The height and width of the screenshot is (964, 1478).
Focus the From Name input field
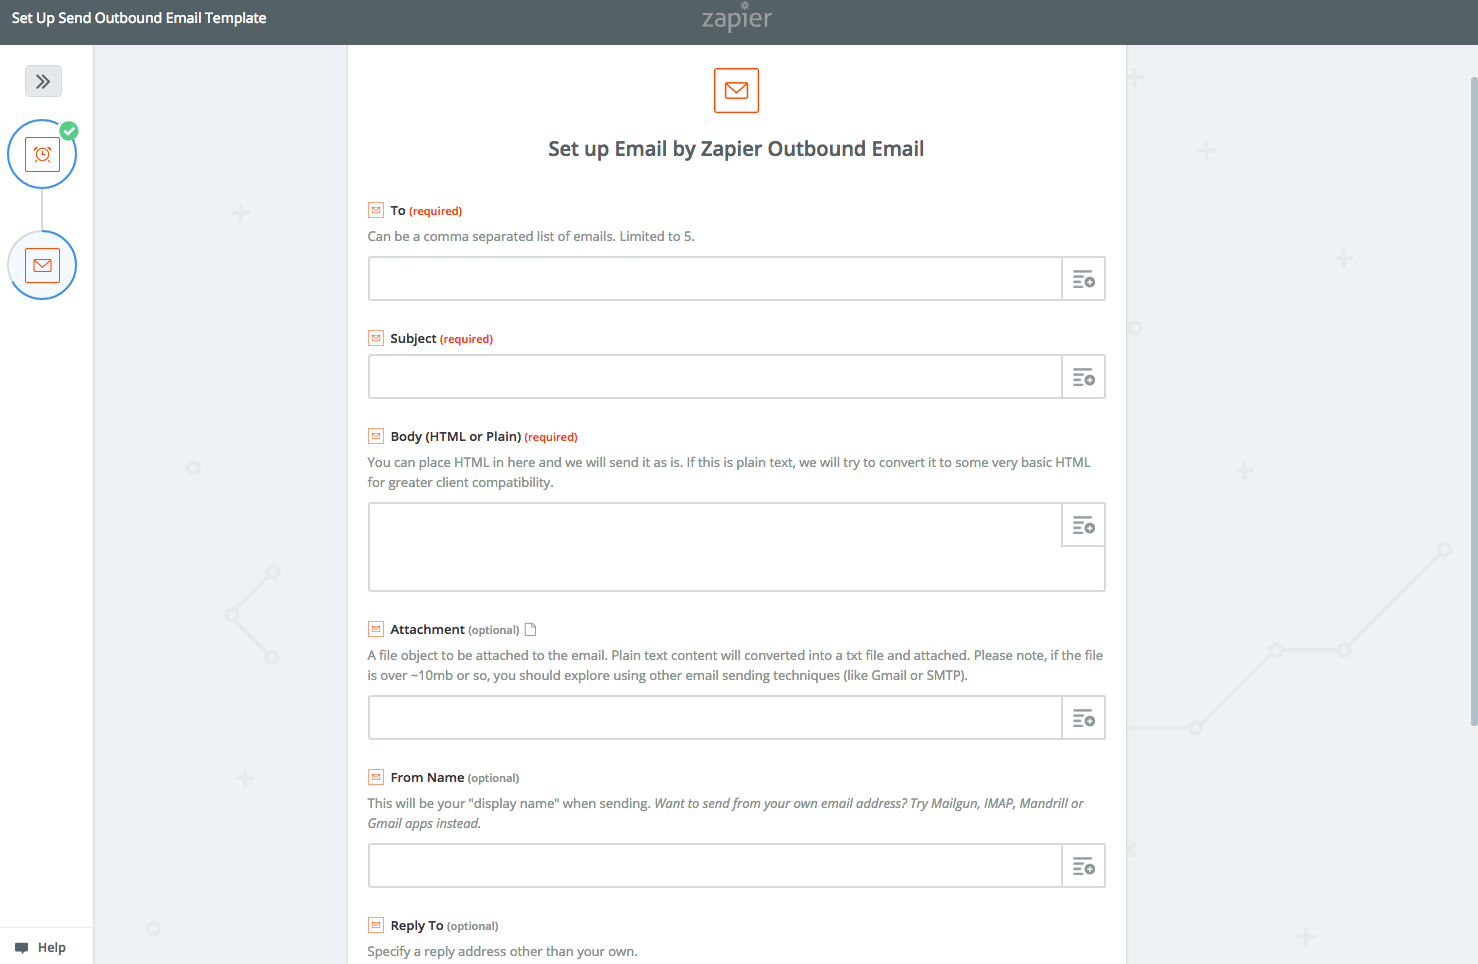715,866
